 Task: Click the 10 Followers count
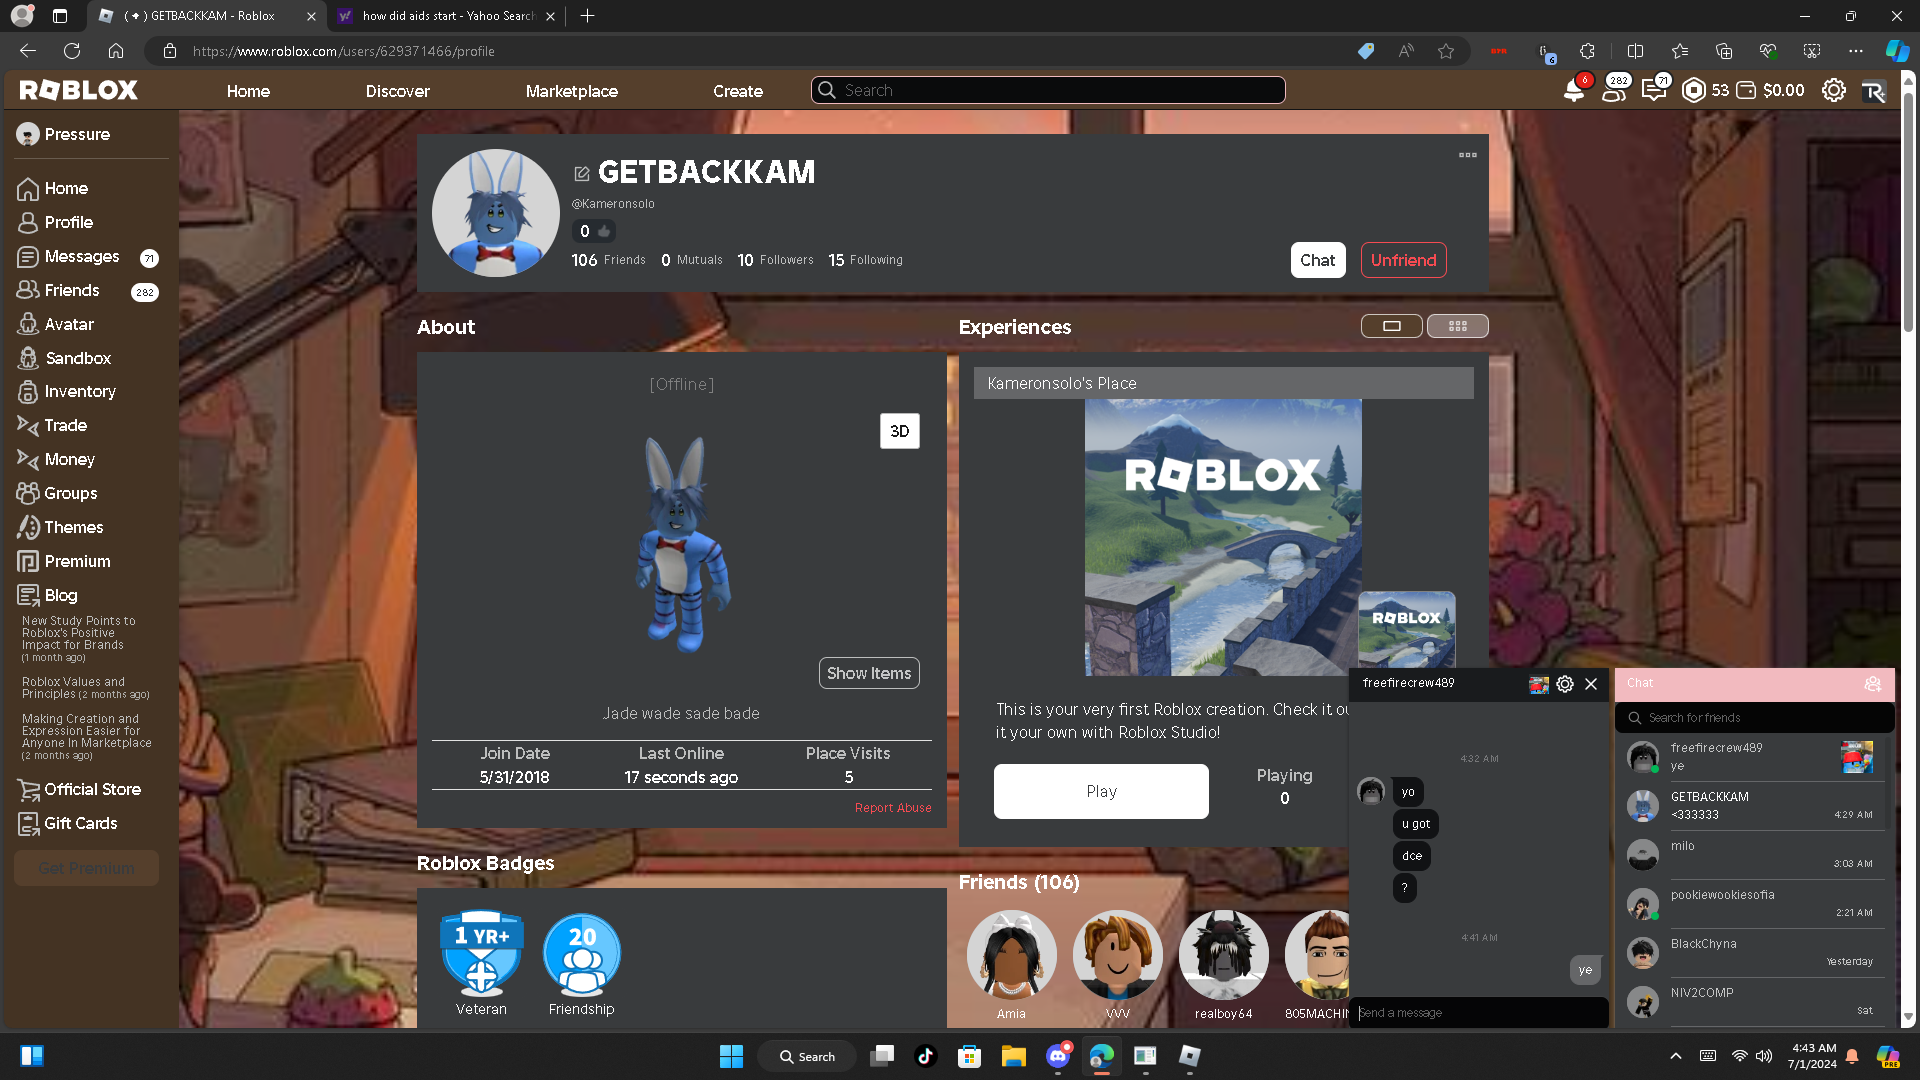[x=775, y=260]
